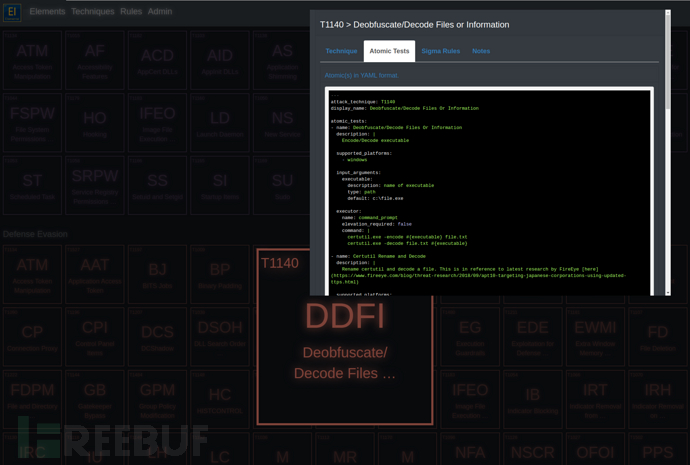This screenshot has height=465, width=690.
Task: Open the AID AppInit DLLs tile
Action: coord(220,60)
